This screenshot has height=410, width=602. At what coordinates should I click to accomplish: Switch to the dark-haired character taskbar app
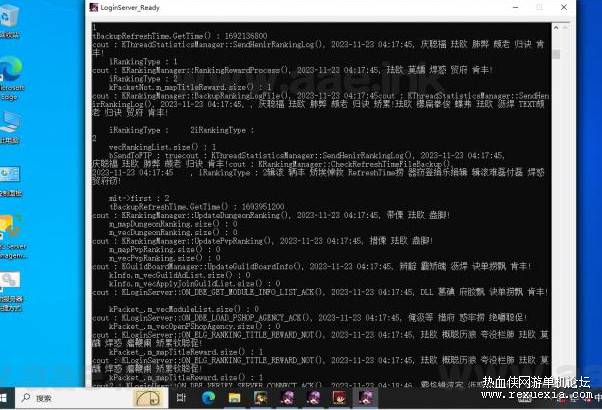[261, 398]
